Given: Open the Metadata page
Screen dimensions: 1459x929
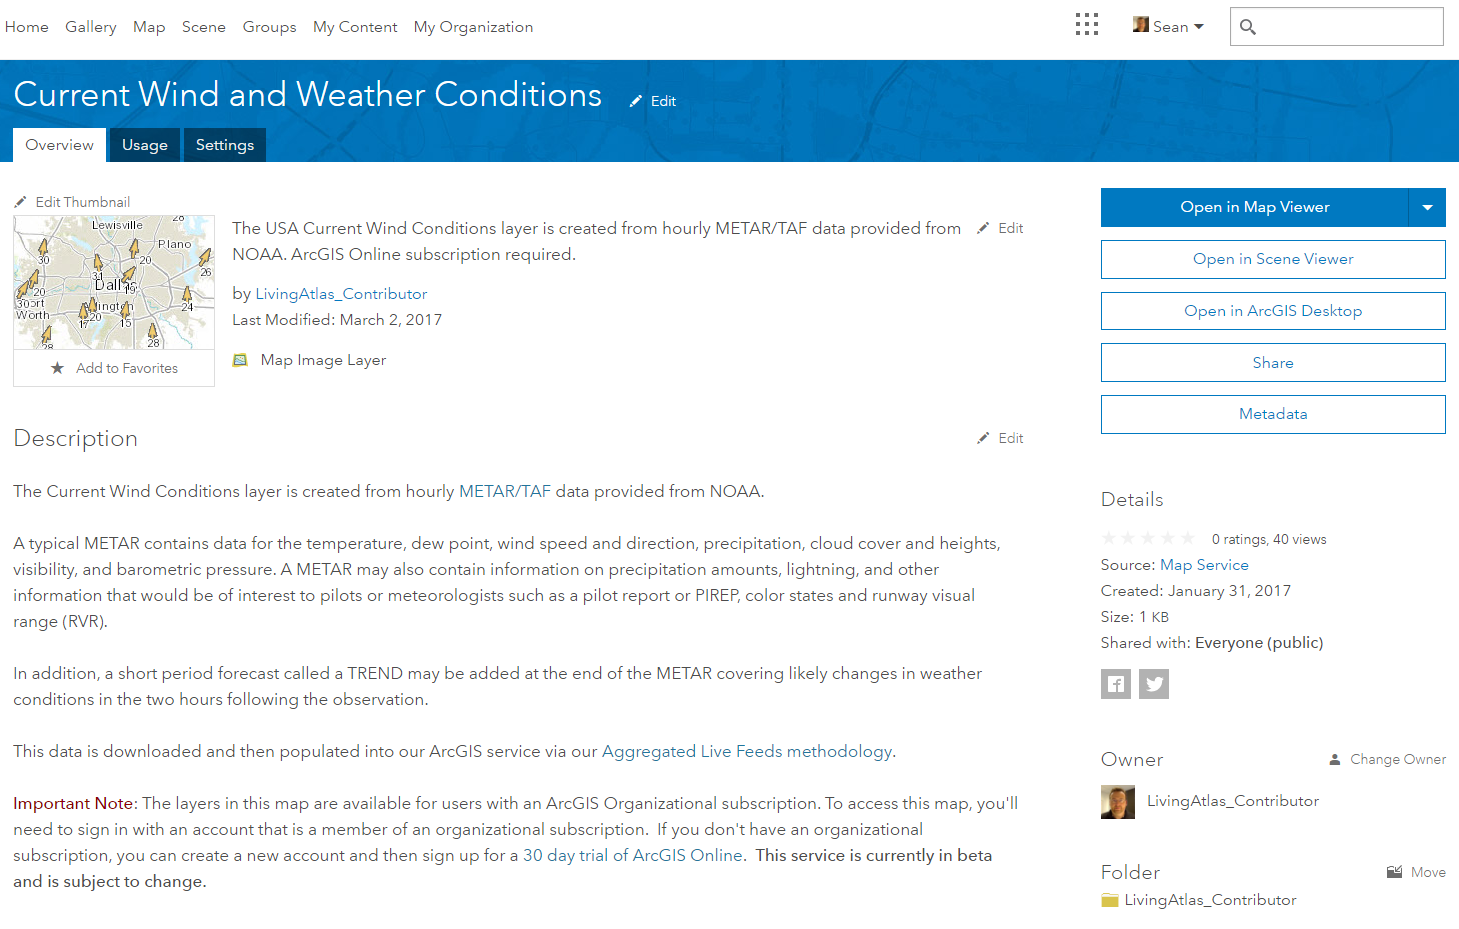Looking at the screenshot, I should pos(1272,414).
